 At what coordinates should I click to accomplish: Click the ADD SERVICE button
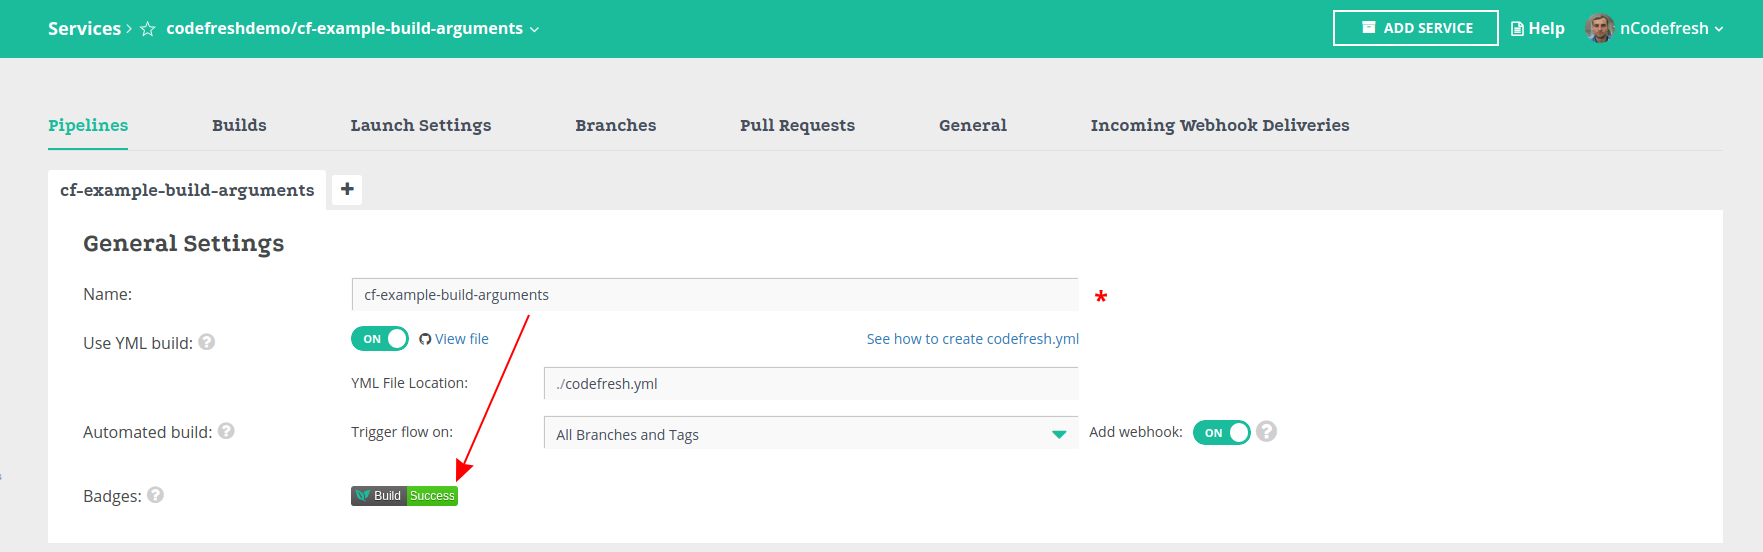(1415, 28)
